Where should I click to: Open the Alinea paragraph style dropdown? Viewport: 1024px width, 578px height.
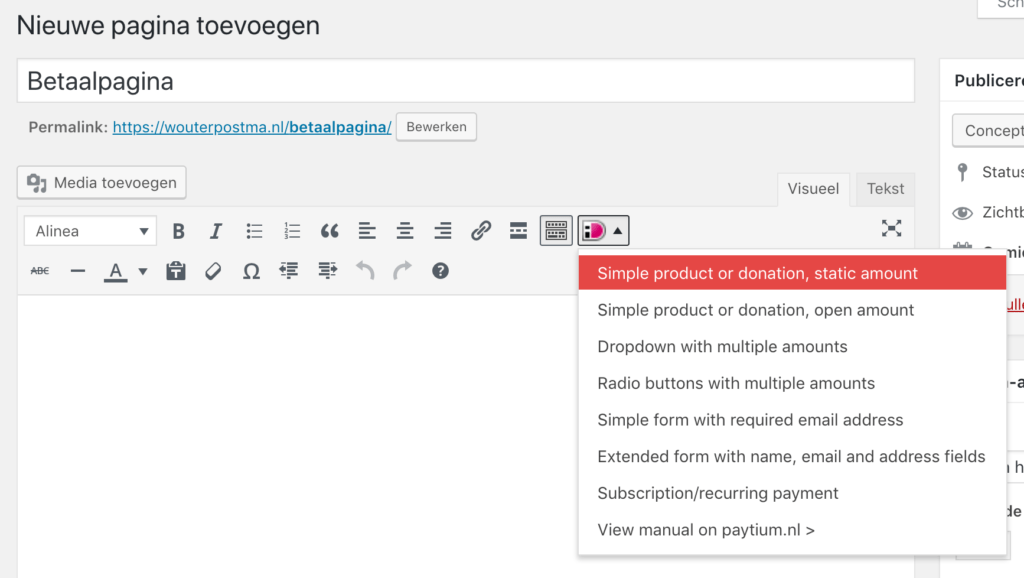(x=90, y=230)
